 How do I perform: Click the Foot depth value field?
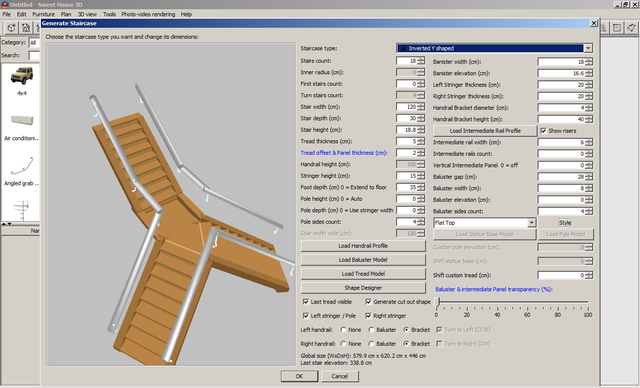(407, 187)
